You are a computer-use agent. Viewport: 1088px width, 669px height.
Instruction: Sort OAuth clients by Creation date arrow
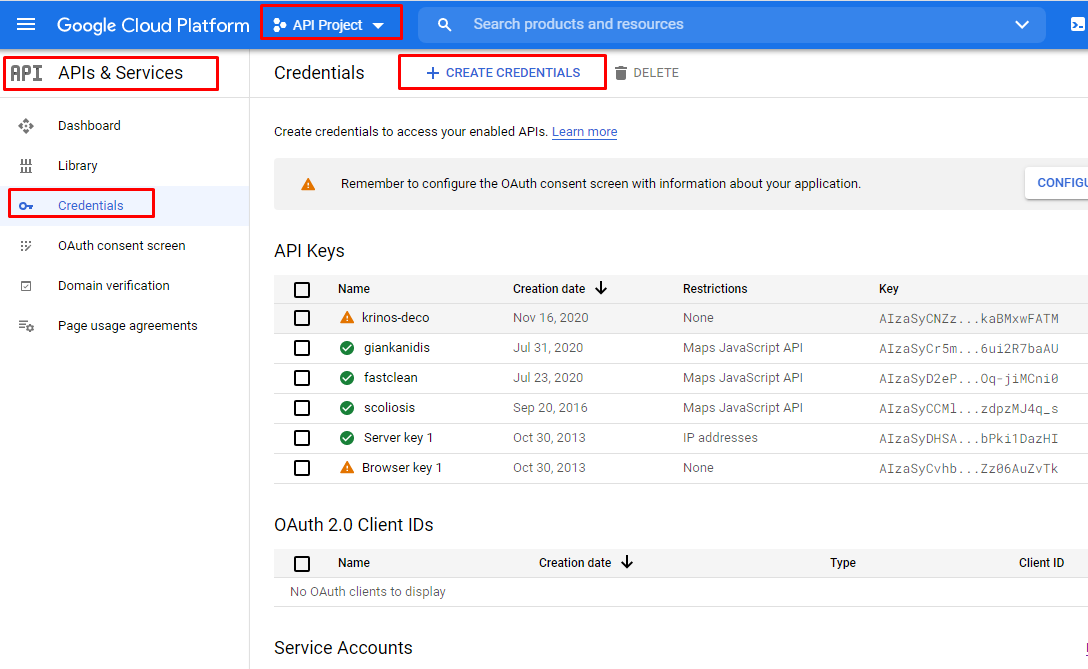[x=627, y=562]
